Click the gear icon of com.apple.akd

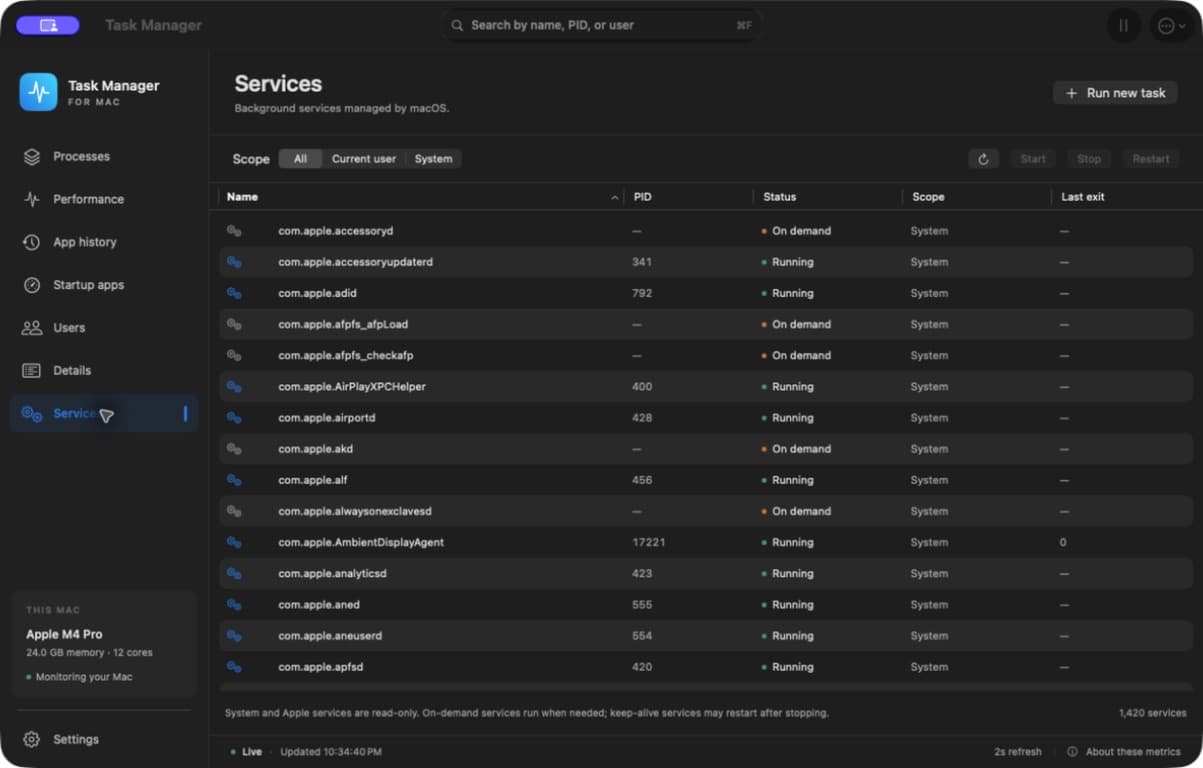[x=234, y=449]
